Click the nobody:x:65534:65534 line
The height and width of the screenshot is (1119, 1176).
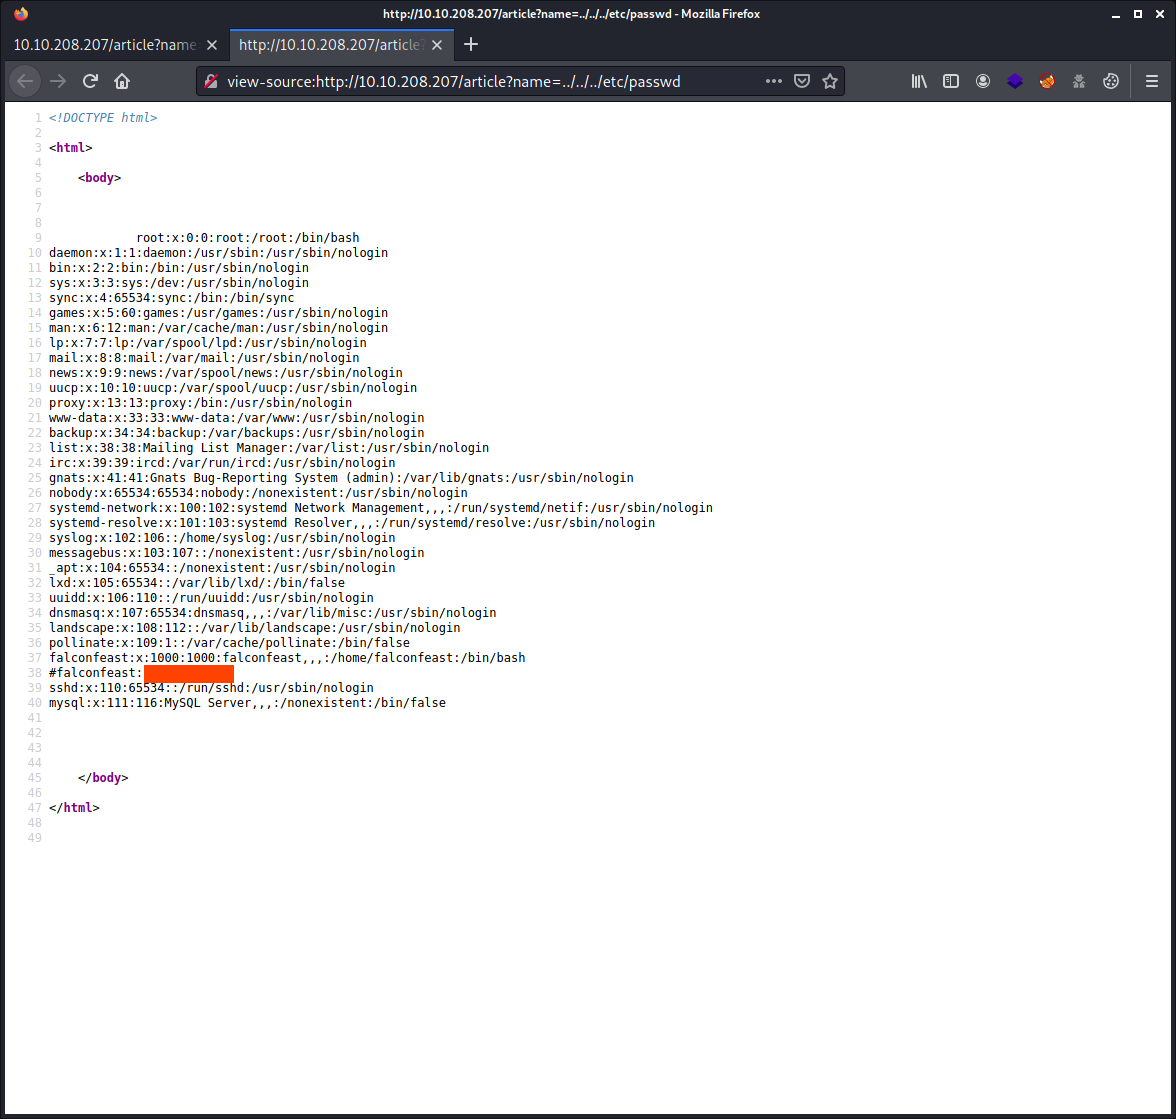tap(258, 493)
